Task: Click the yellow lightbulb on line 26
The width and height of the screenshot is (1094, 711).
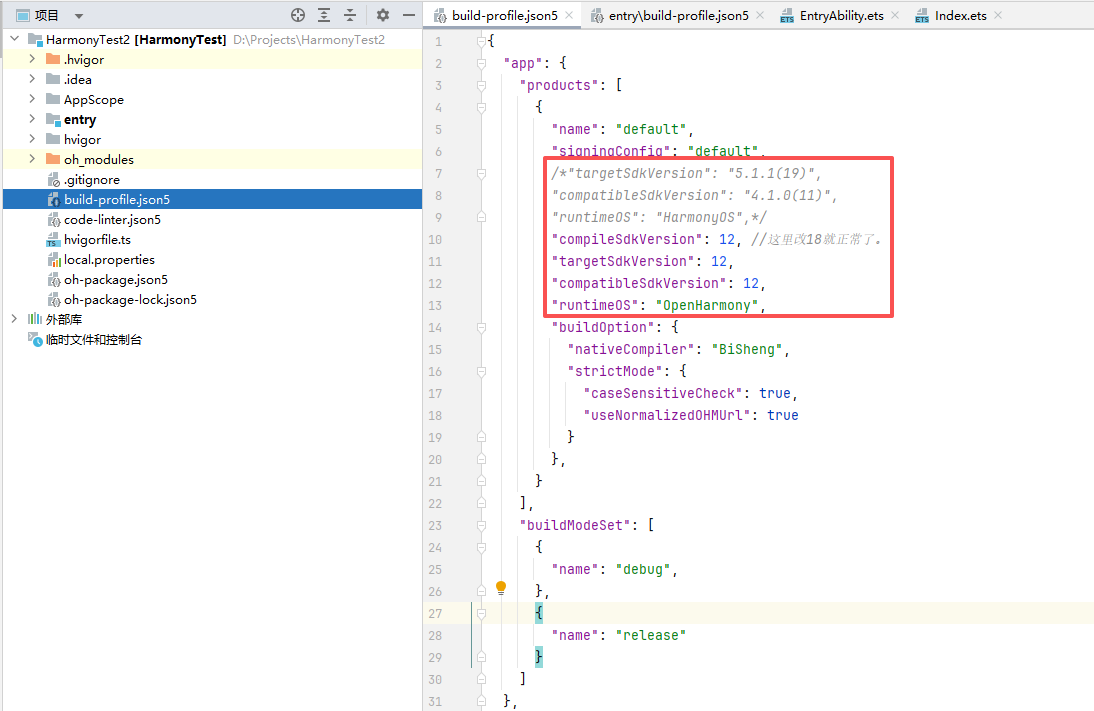Action: (x=501, y=588)
